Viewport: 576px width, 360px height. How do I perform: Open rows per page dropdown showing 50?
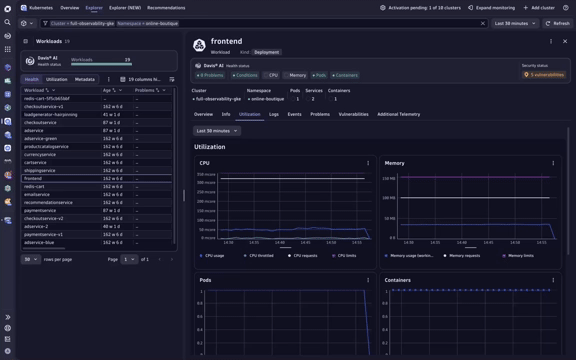30,259
